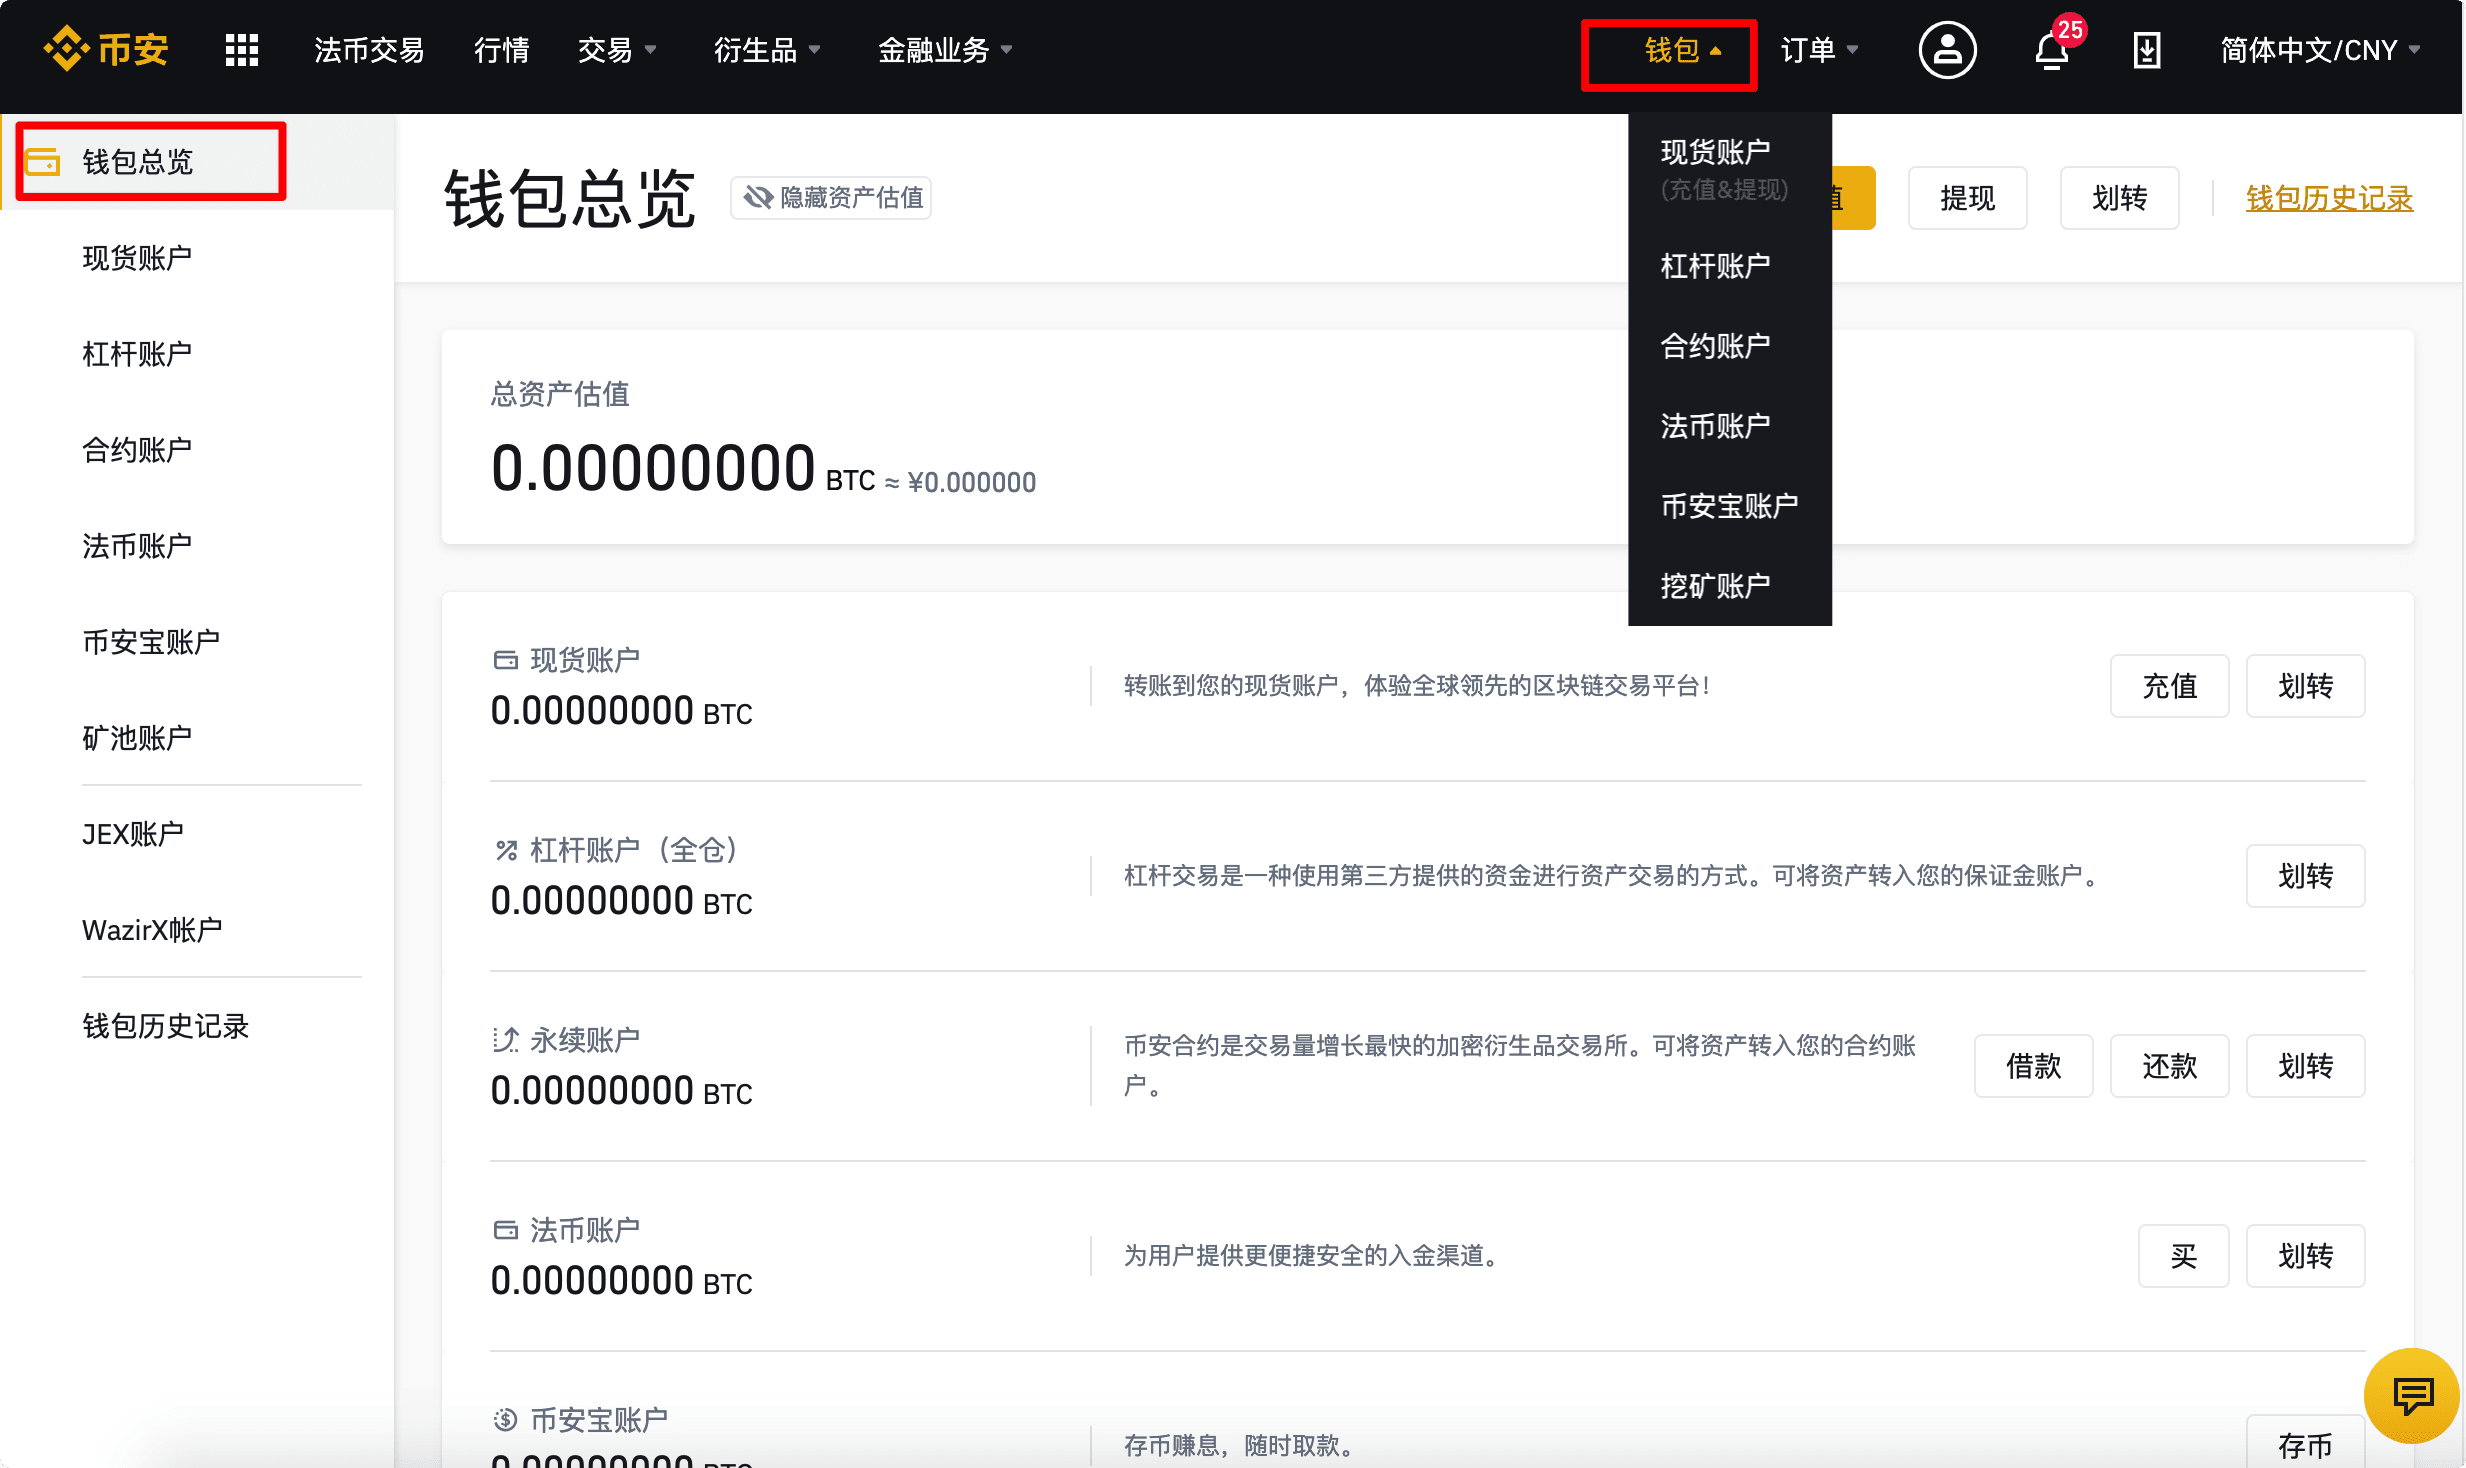Click 还款 in the 永续账户 row
The image size is (2466, 1468).
point(2169,1066)
